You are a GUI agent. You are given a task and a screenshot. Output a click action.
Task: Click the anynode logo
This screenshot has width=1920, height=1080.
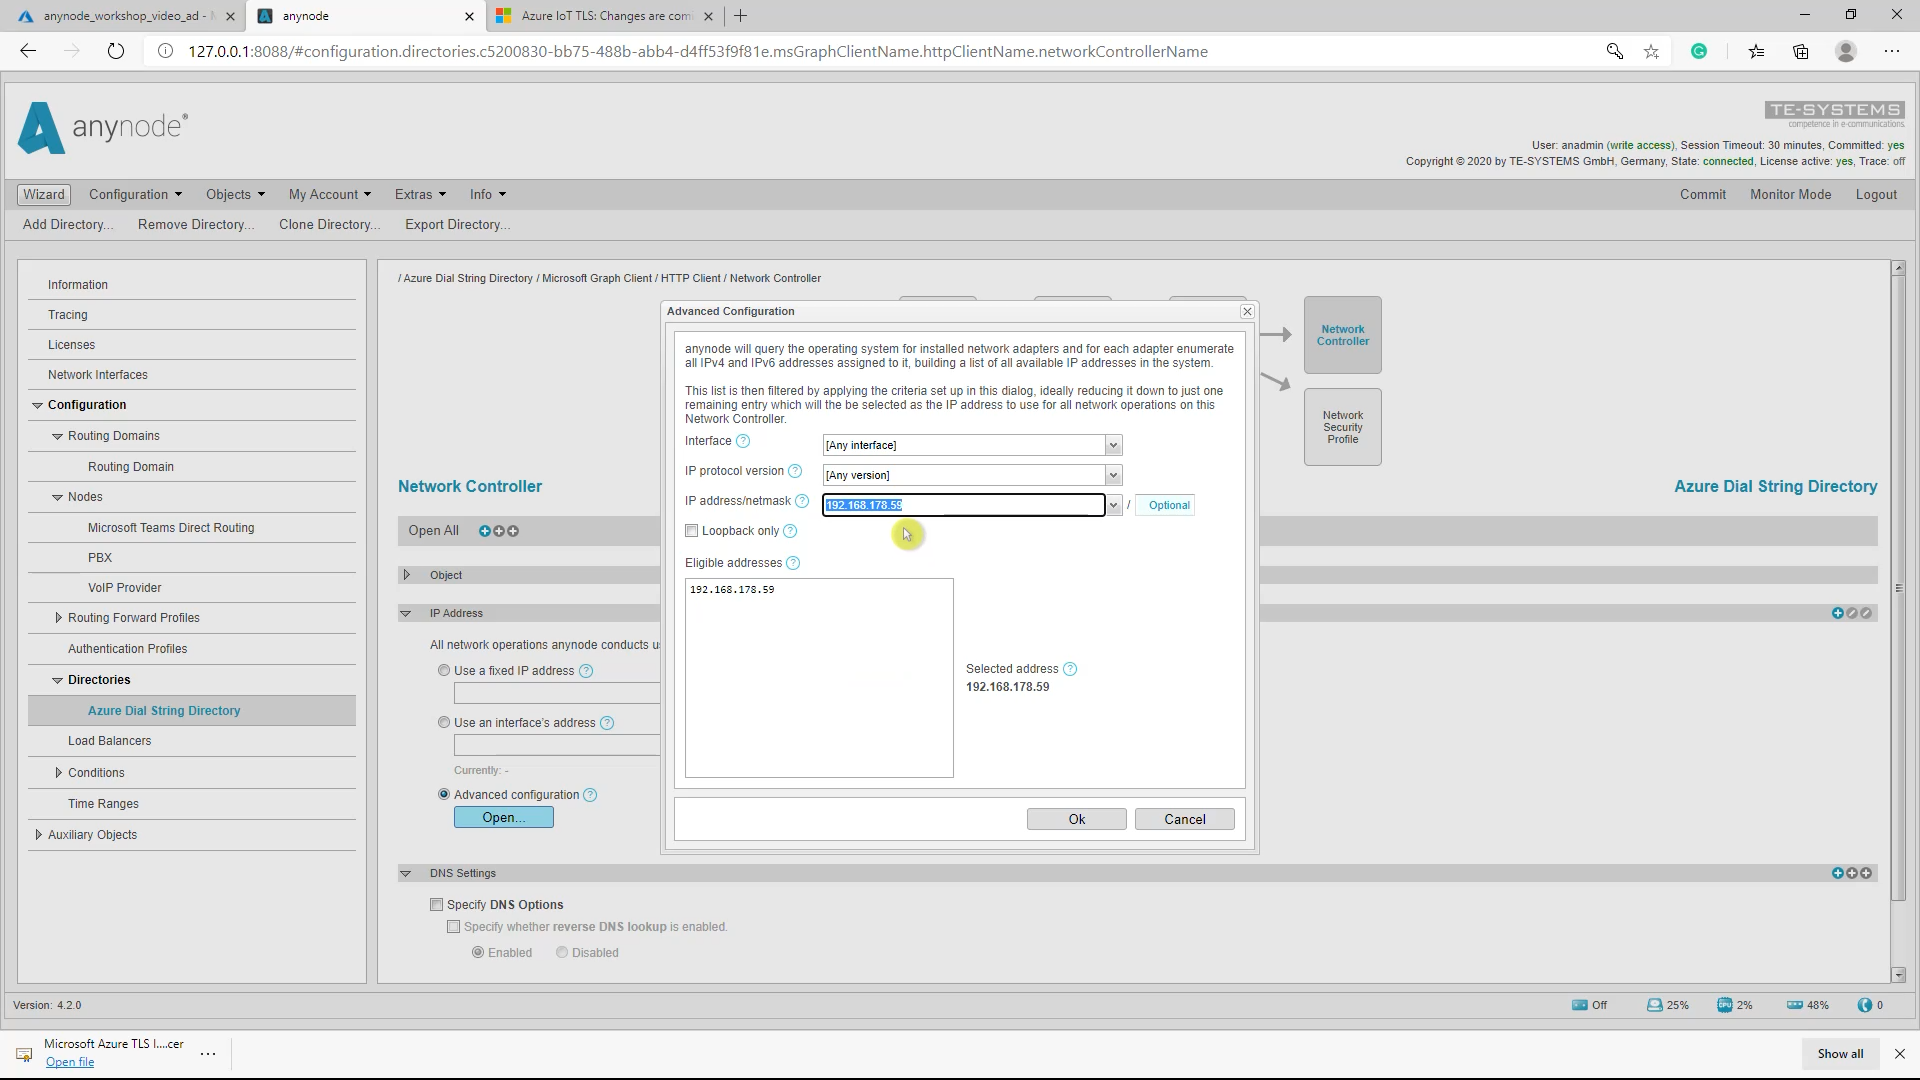coord(103,127)
